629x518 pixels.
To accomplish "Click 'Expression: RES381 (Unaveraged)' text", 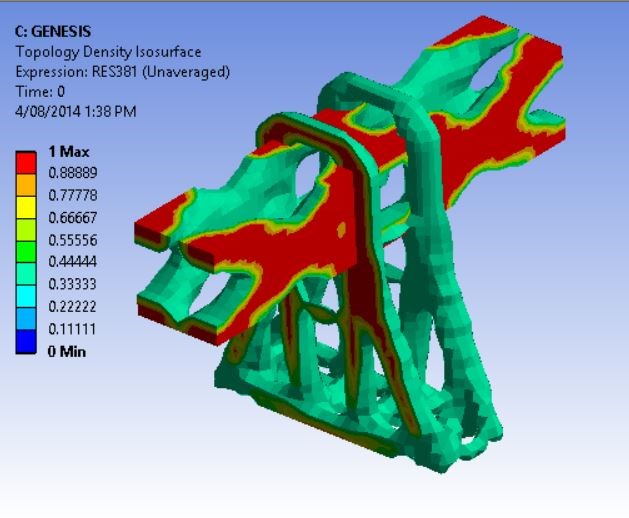I will [x=122, y=72].
